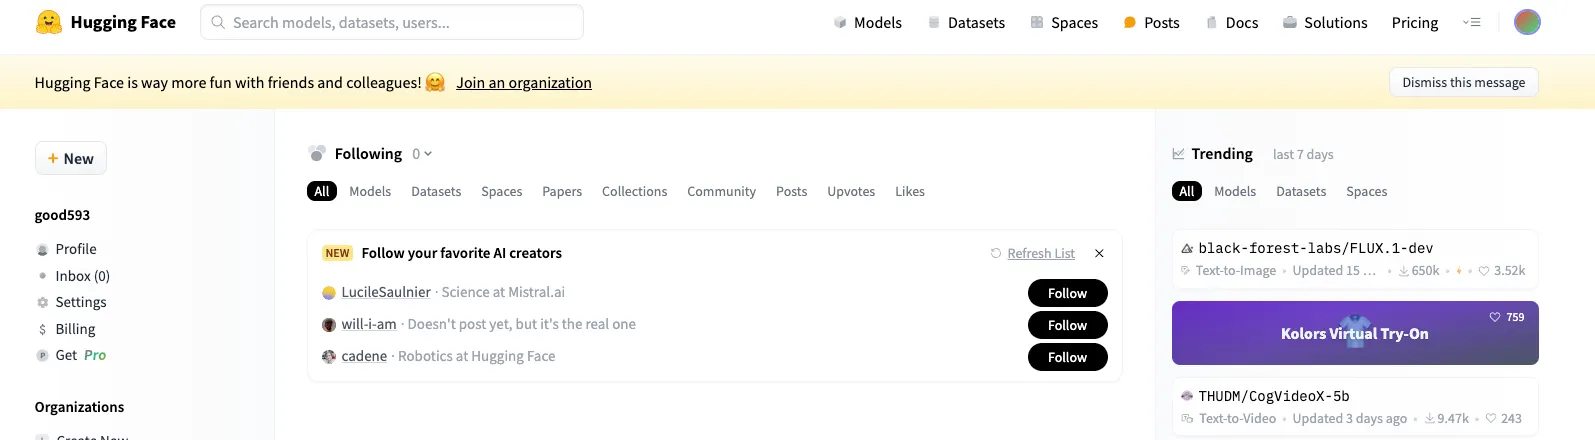Dismiss this message banner
1595x440 pixels.
click(x=1463, y=82)
